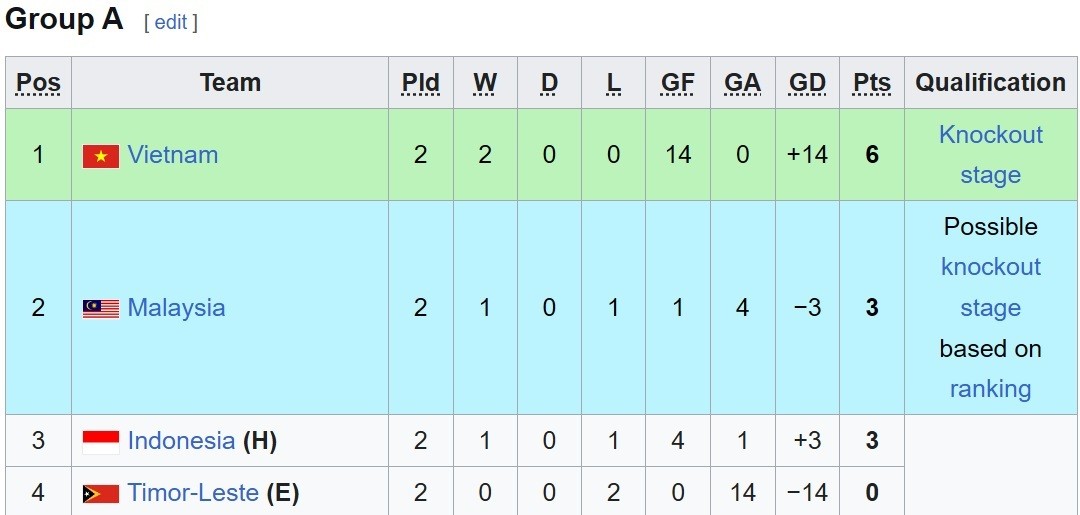Viewport: 1080px width, 515px height.
Task: Follow the Knockout stage link for Vietnam
Action: click(x=990, y=136)
